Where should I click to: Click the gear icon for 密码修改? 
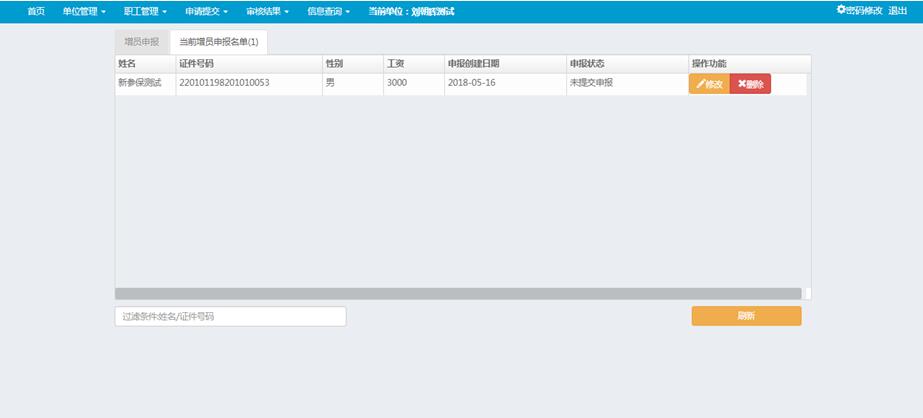click(x=841, y=10)
